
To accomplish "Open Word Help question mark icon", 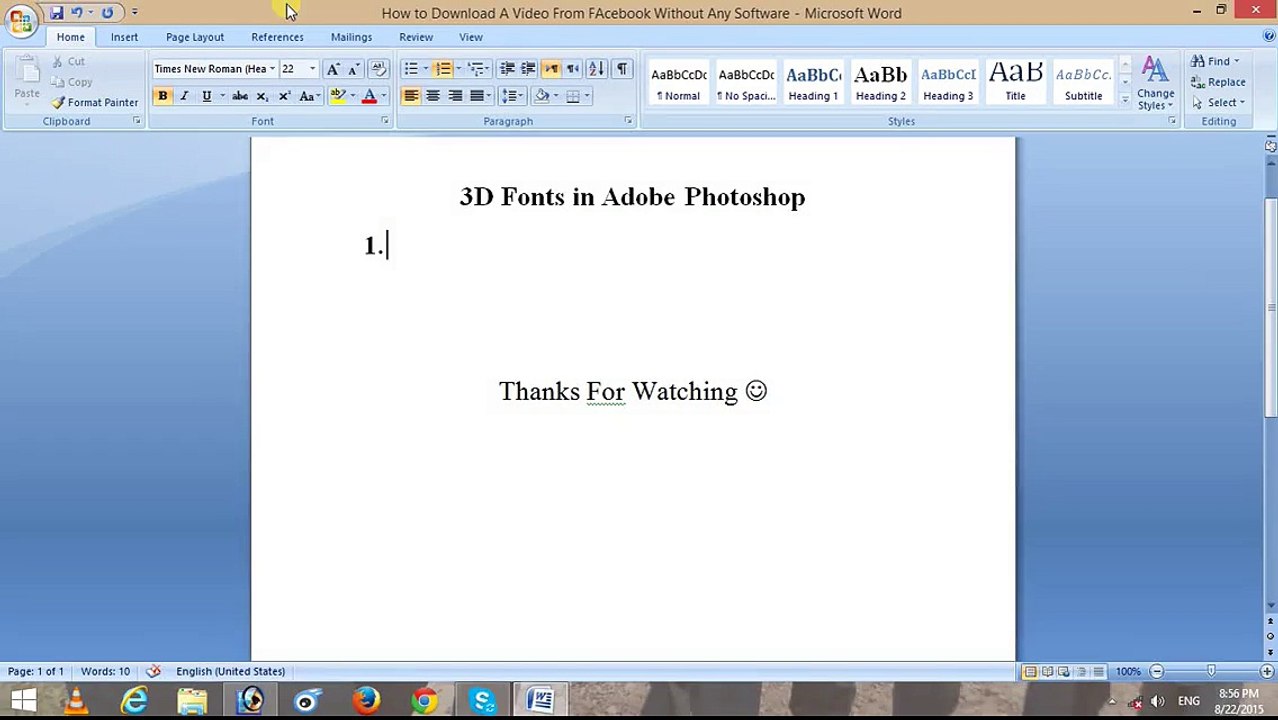I will point(1269,37).
